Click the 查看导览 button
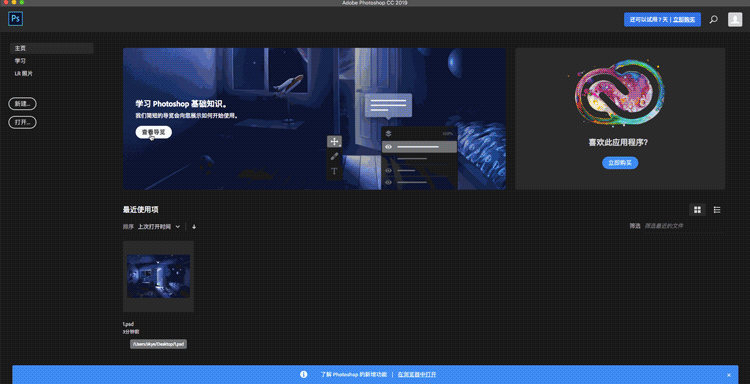Screen dimensions: 750x384 click(154, 132)
